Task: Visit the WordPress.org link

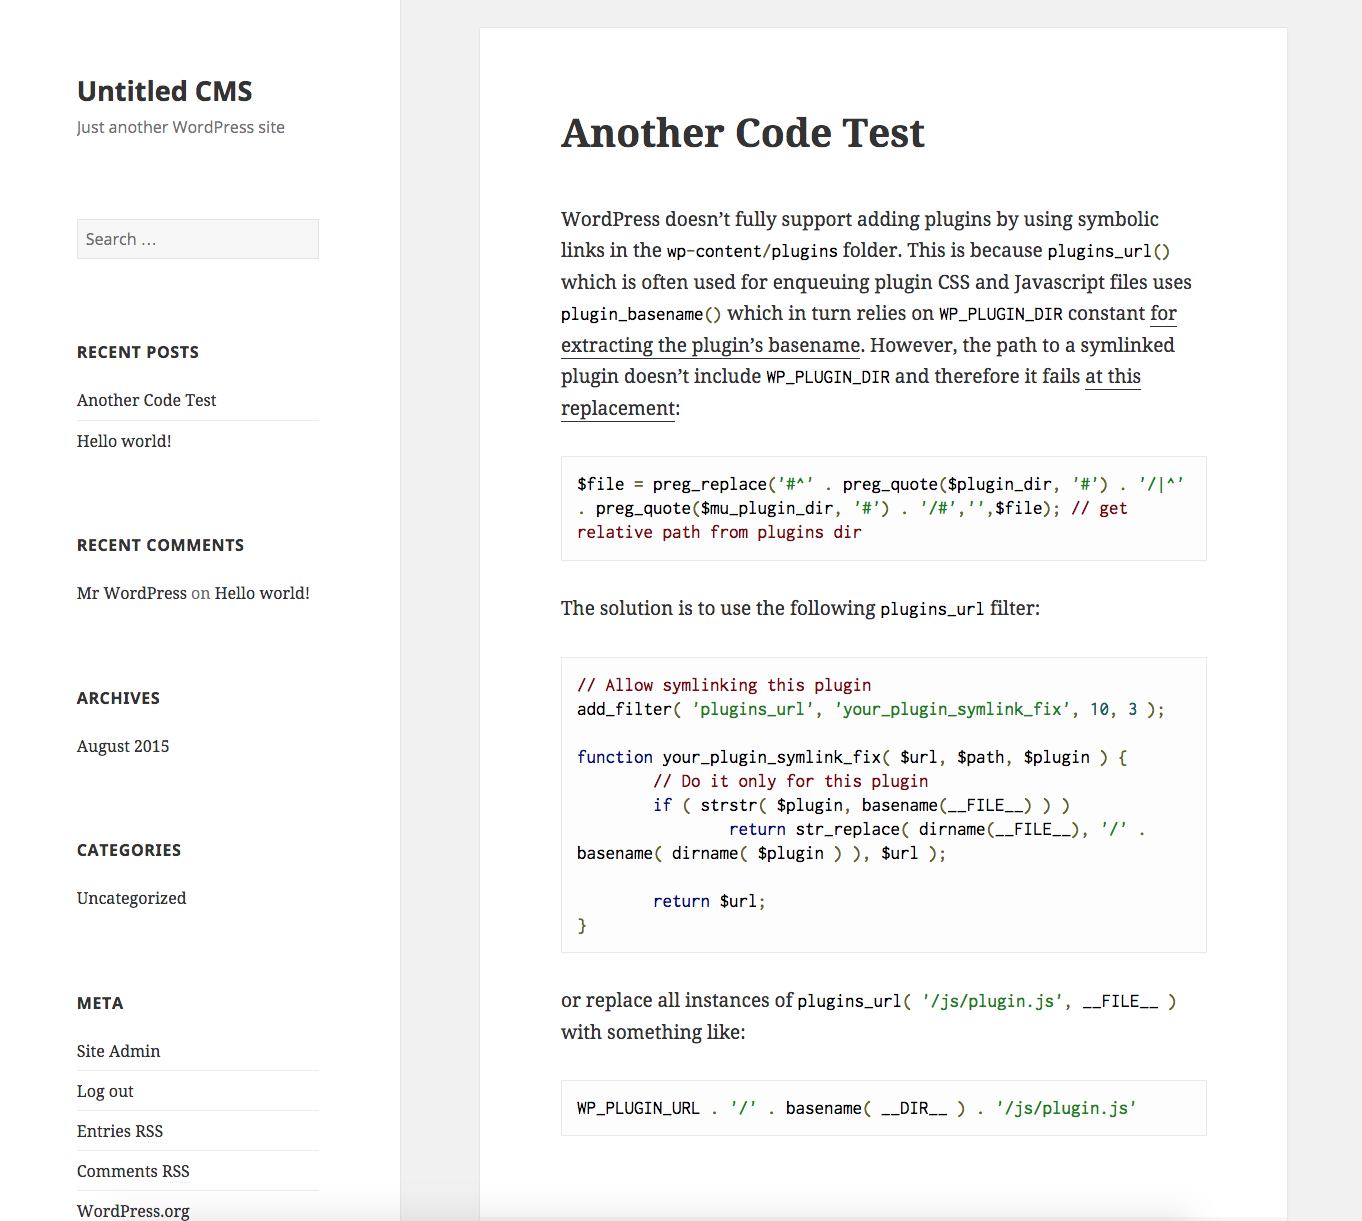Action: click(133, 1210)
